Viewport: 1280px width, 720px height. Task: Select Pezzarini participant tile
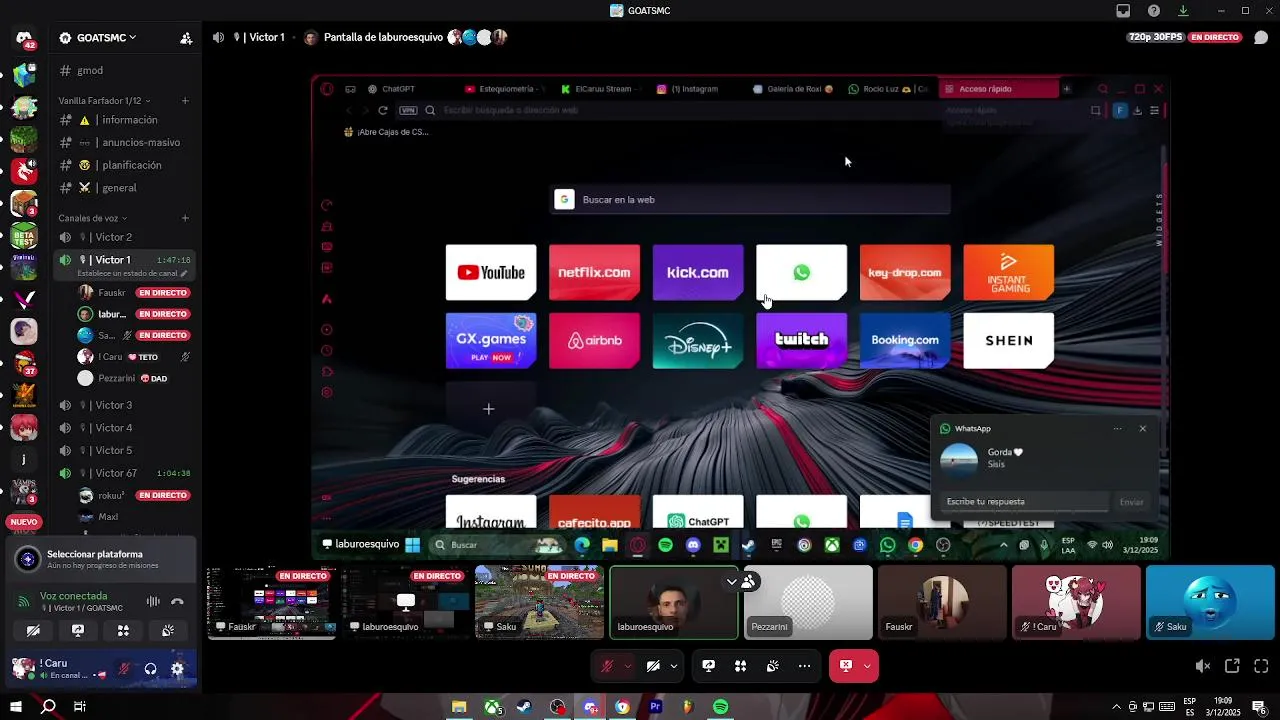coord(808,602)
